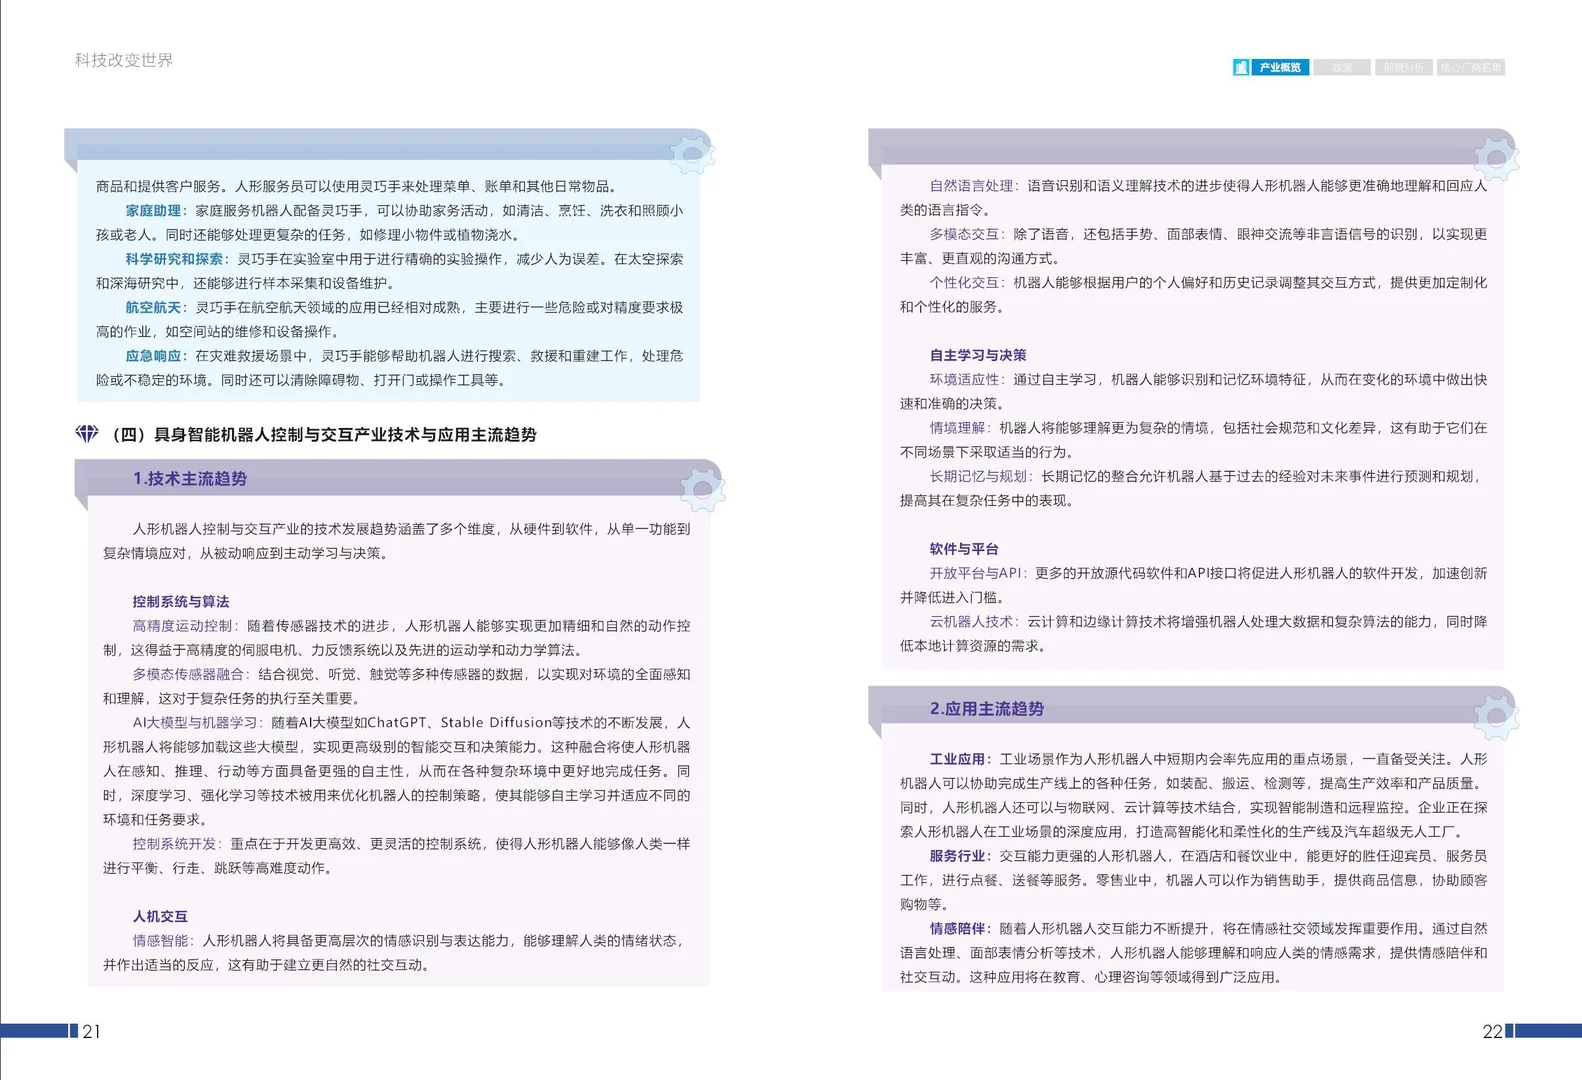
Task: Click the 开放平台与API term
Action: pyautogui.click(x=975, y=573)
